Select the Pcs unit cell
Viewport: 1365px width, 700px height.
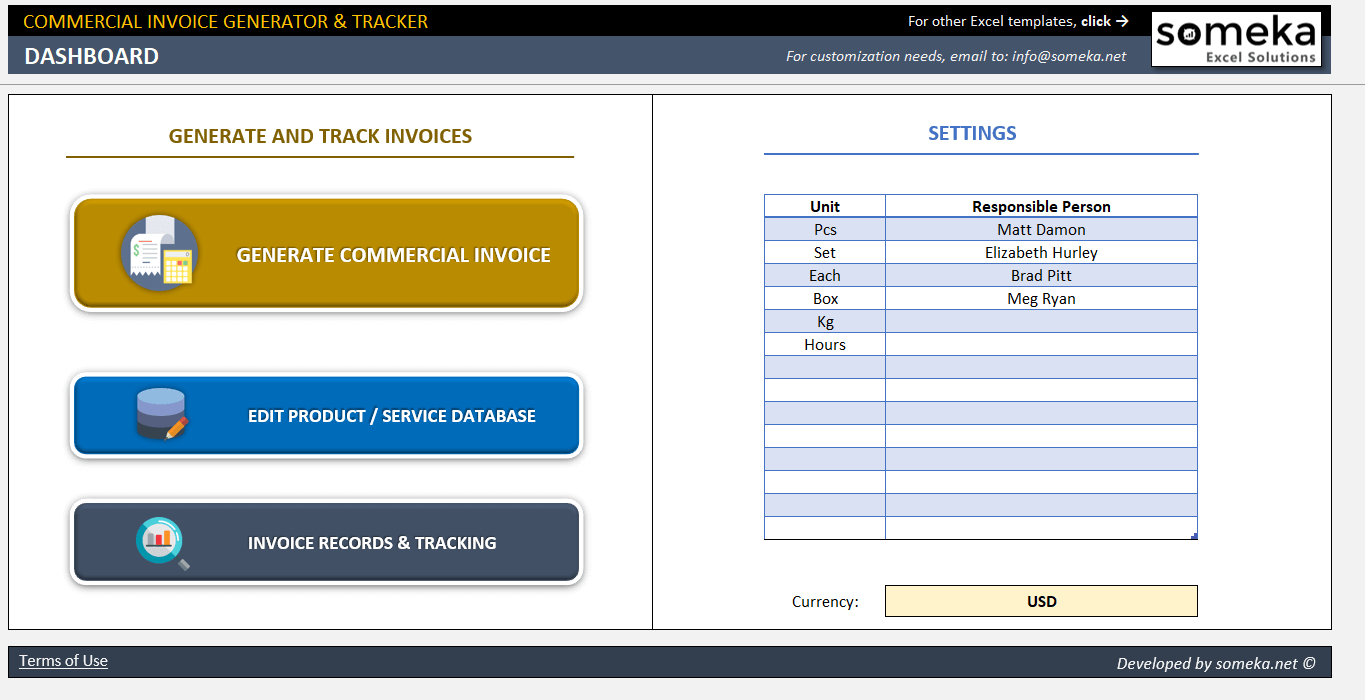click(824, 229)
